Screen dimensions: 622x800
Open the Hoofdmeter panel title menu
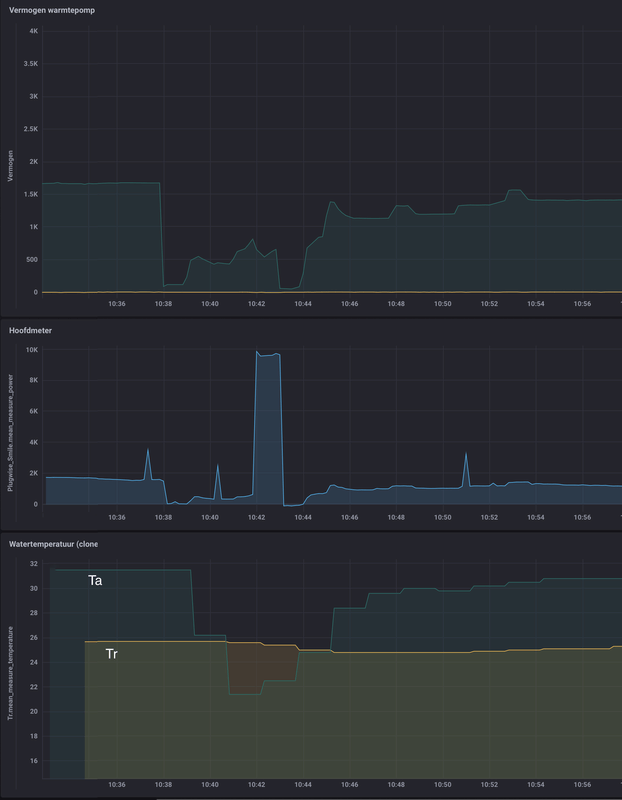tap(30, 331)
